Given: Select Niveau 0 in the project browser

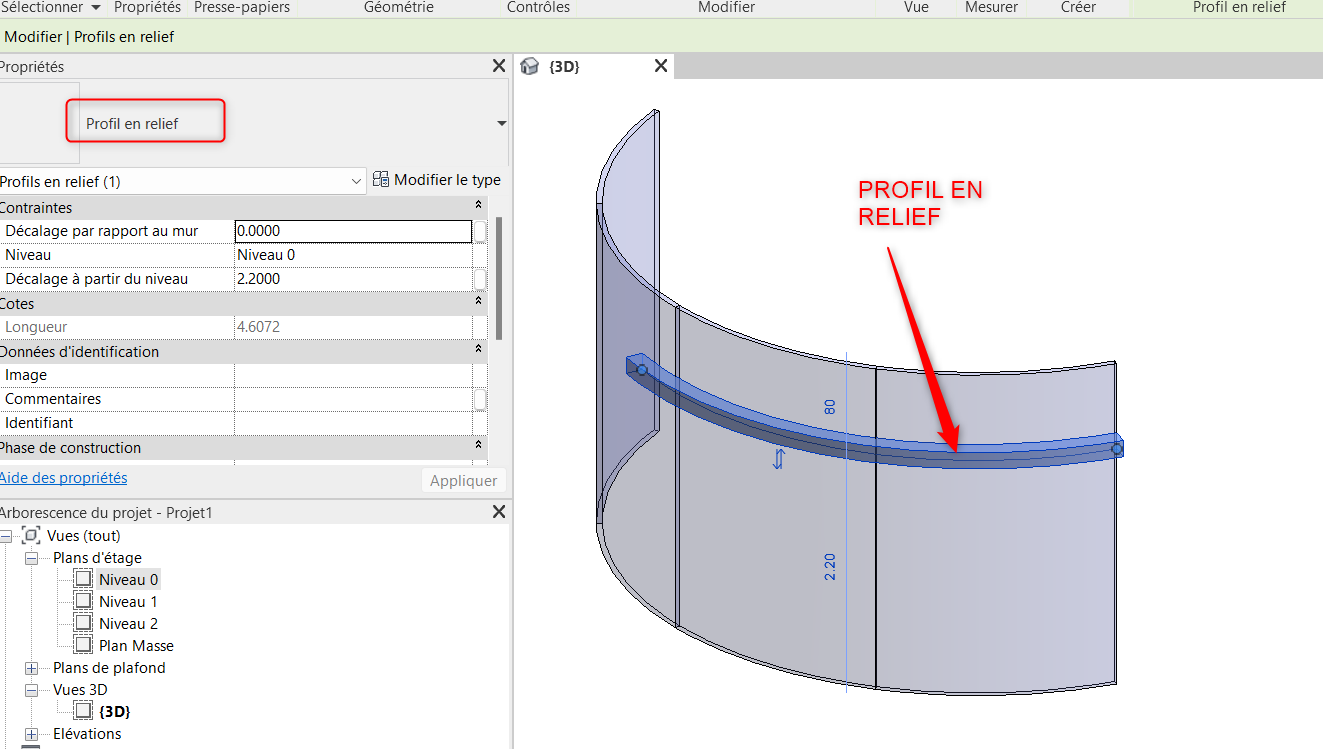Looking at the screenshot, I should 128,579.
